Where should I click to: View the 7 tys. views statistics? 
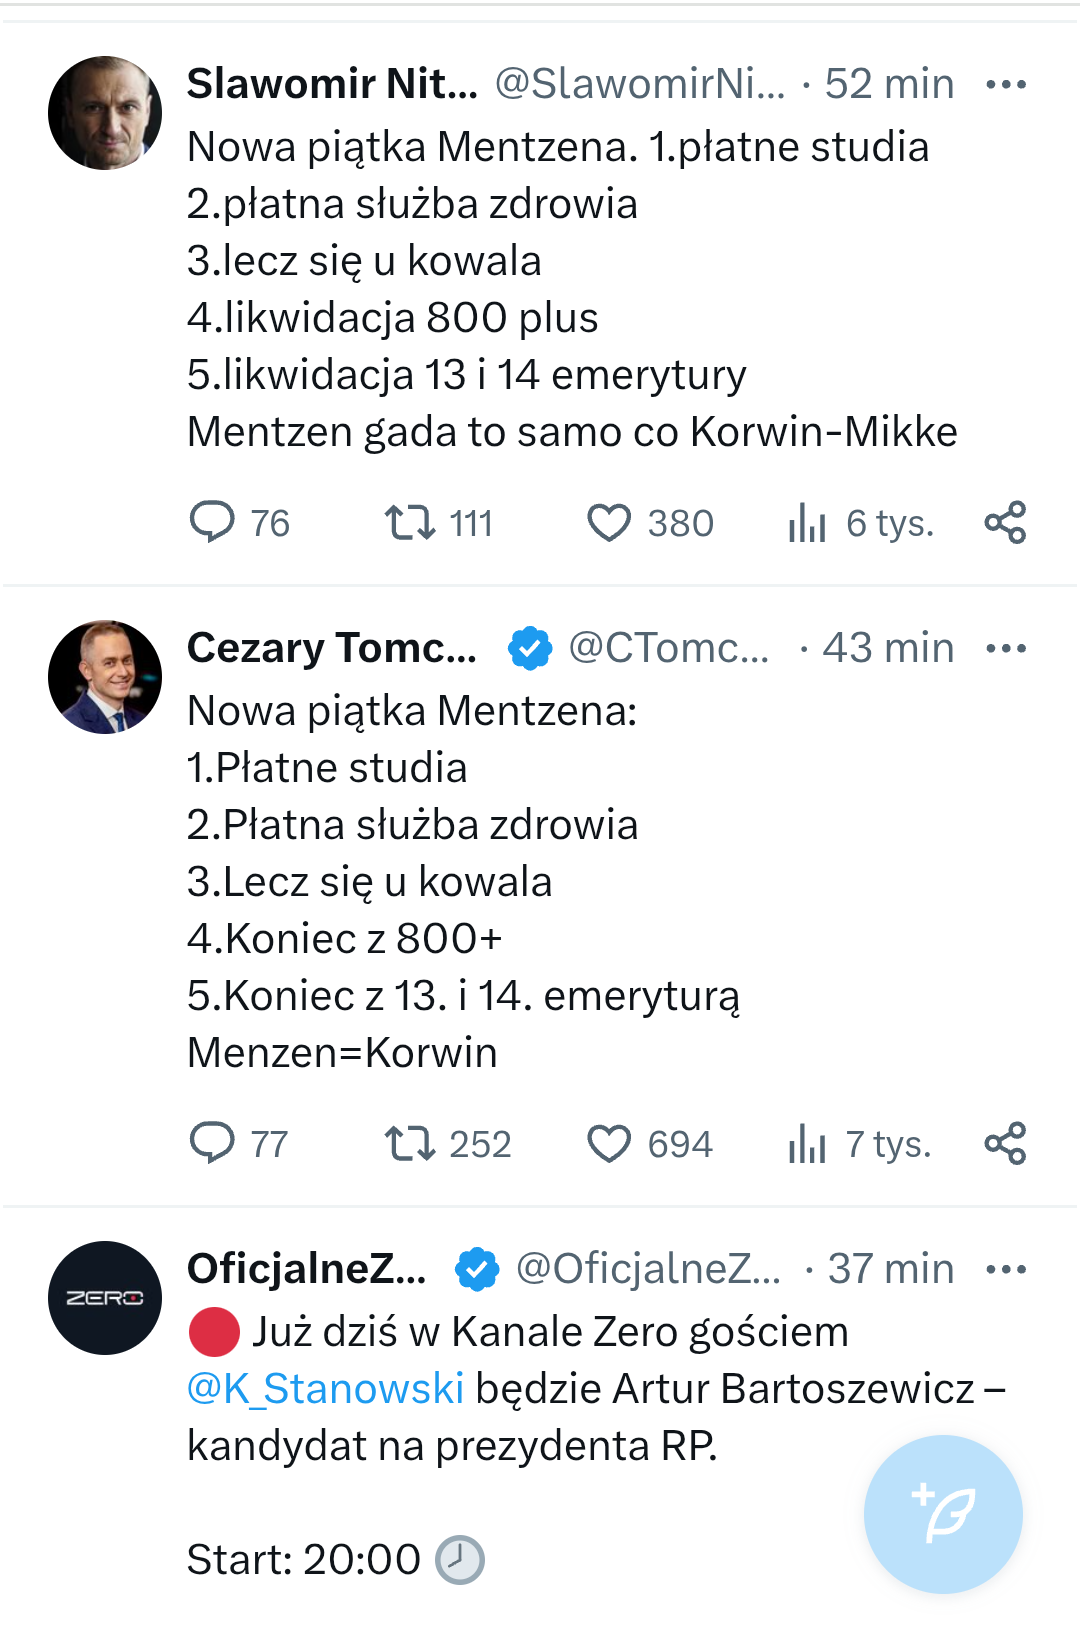pyautogui.click(x=807, y=1143)
